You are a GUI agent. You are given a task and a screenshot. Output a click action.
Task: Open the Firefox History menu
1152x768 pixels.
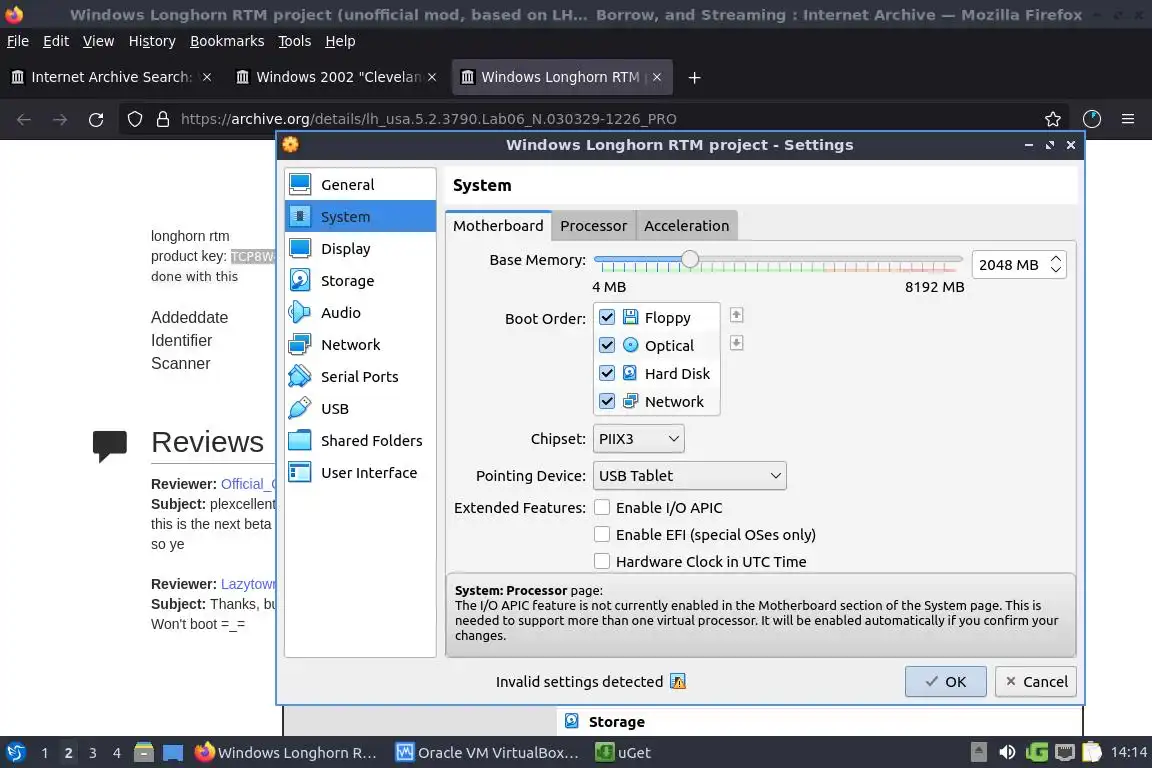(152, 41)
